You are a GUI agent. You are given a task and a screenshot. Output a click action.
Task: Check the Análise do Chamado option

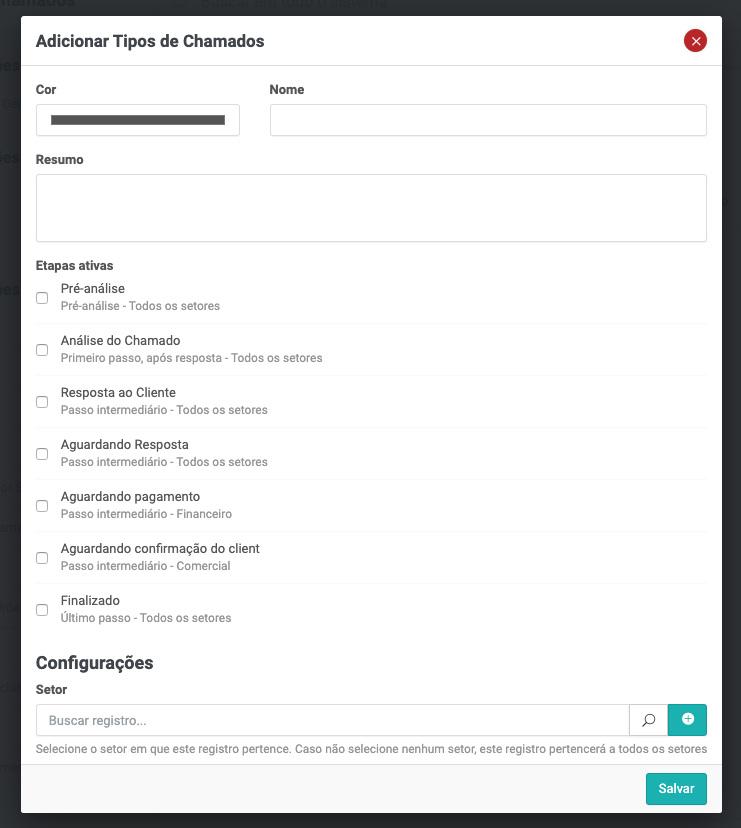(42, 350)
